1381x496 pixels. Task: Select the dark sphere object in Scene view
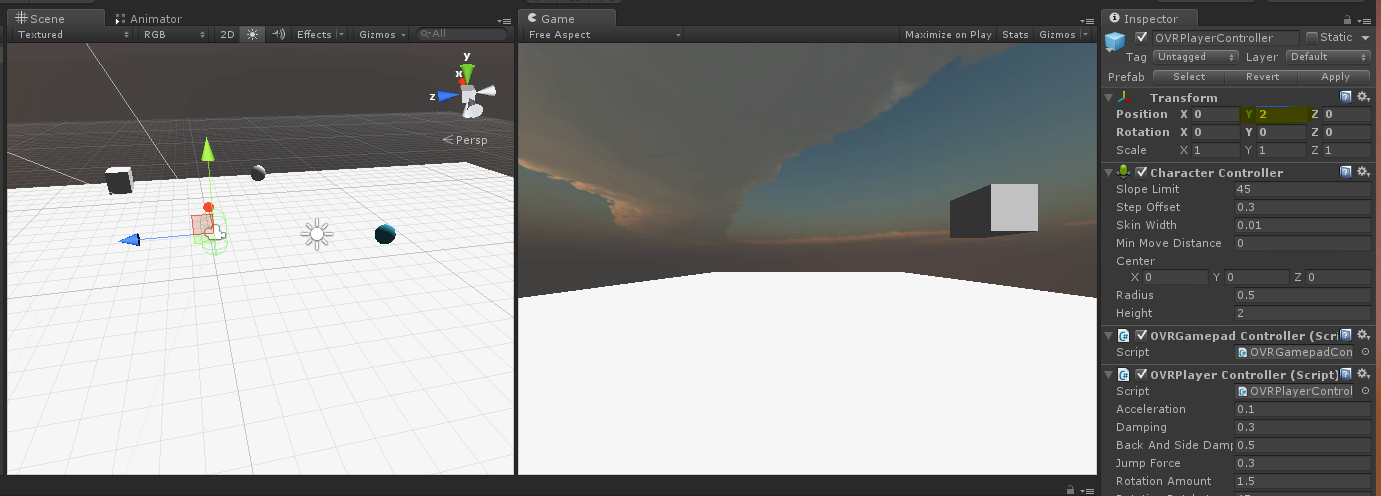385,234
